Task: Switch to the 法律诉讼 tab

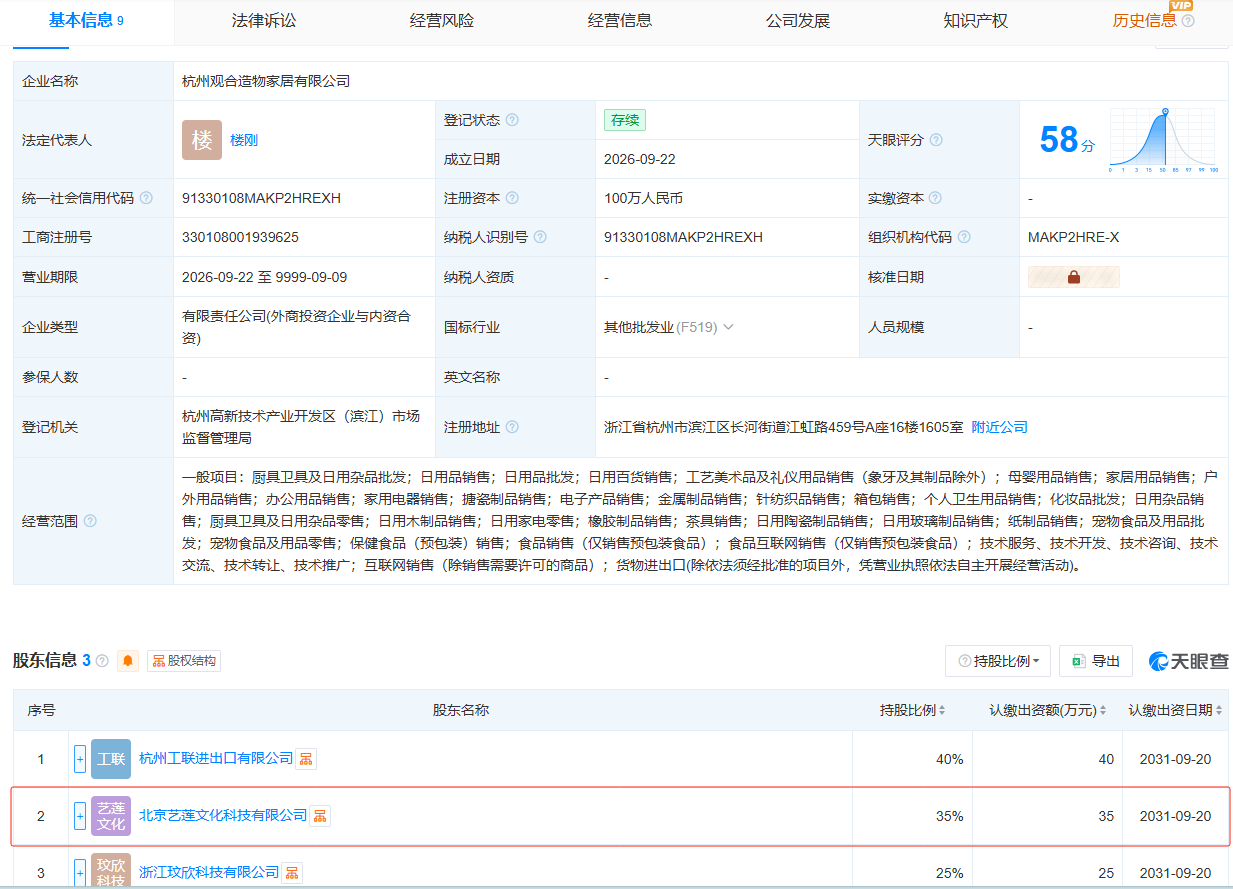Action: click(x=264, y=21)
